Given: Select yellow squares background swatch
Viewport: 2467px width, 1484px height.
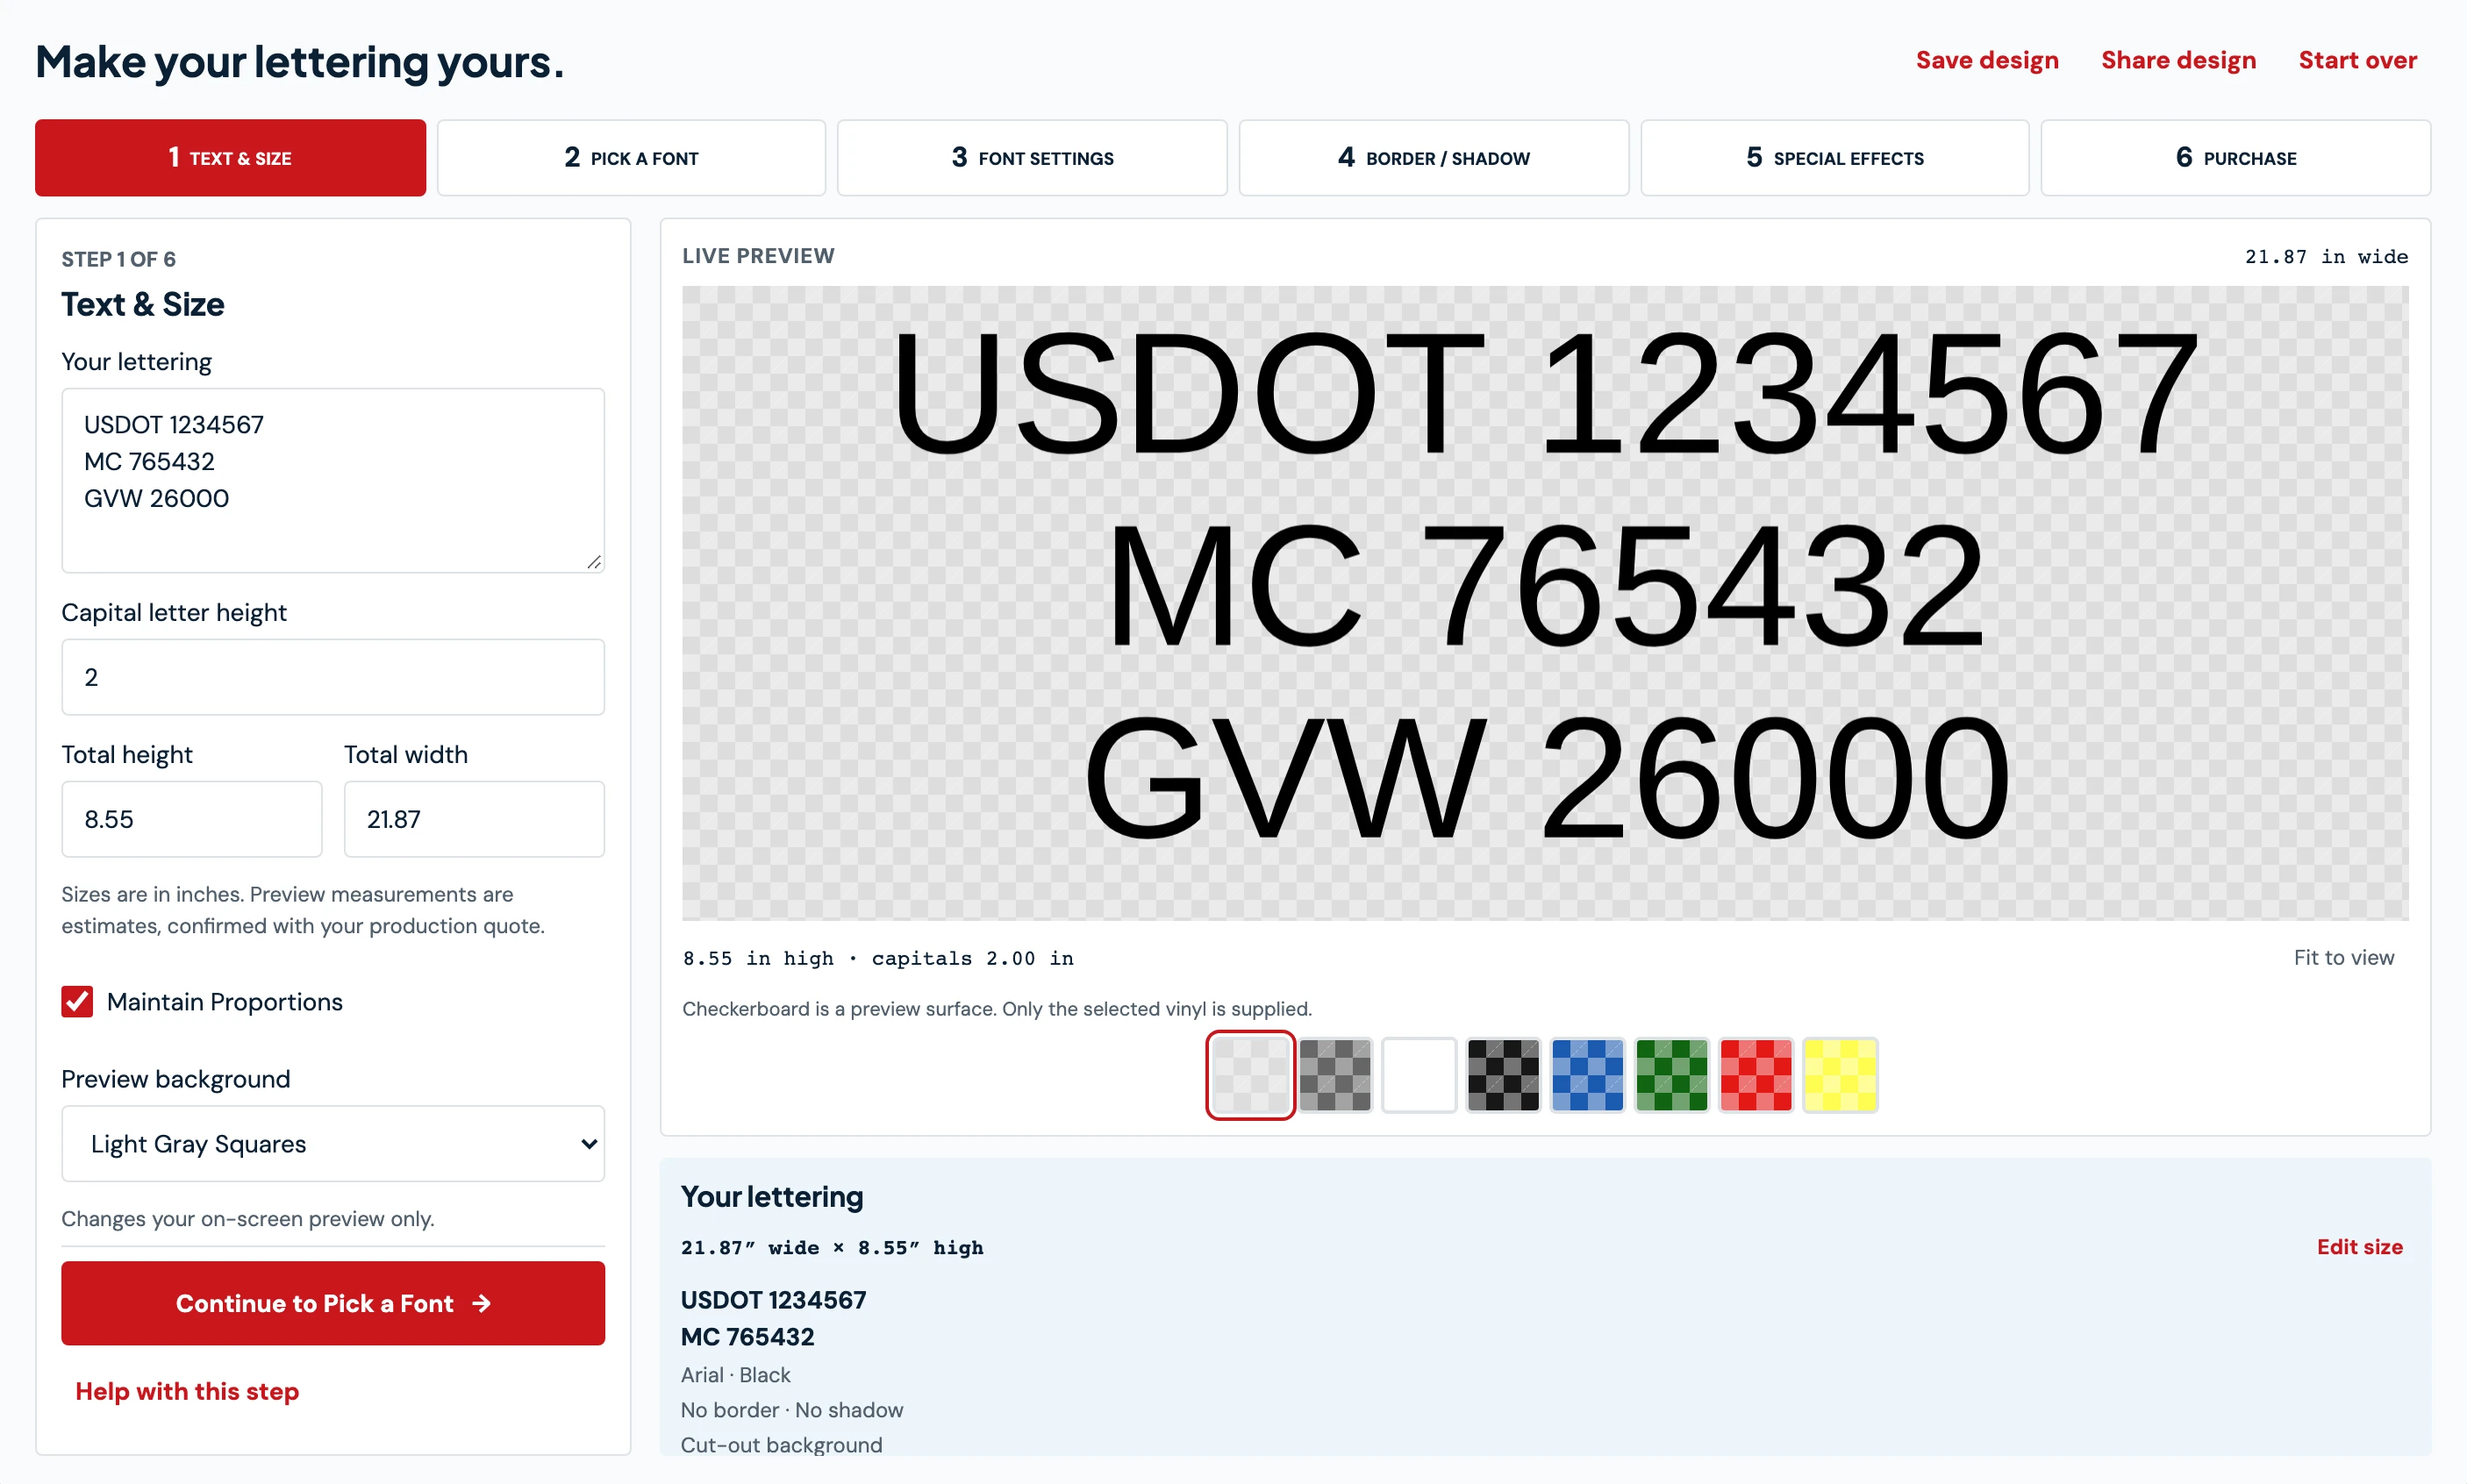Looking at the screenshot, I should tap(1839, 1075).
